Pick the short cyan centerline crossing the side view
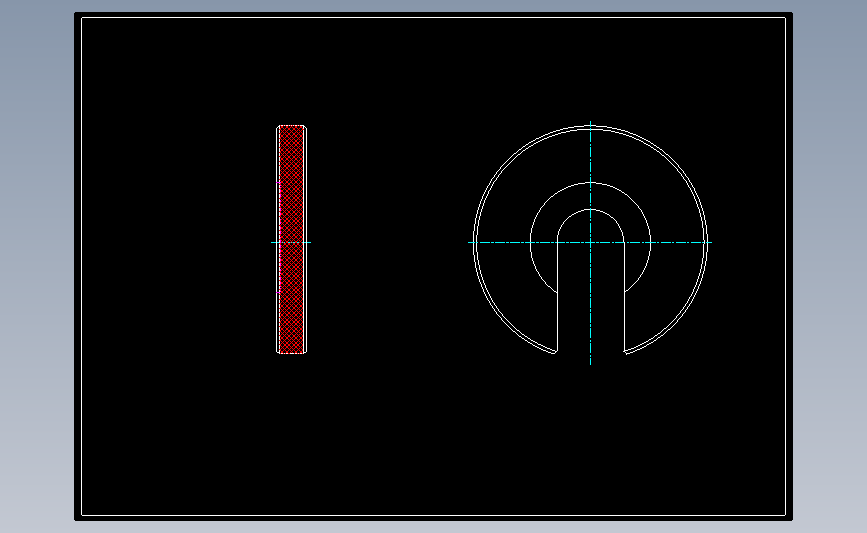This screenshot has height=533, width=867. pyautogui.click(x=291, y=242)
